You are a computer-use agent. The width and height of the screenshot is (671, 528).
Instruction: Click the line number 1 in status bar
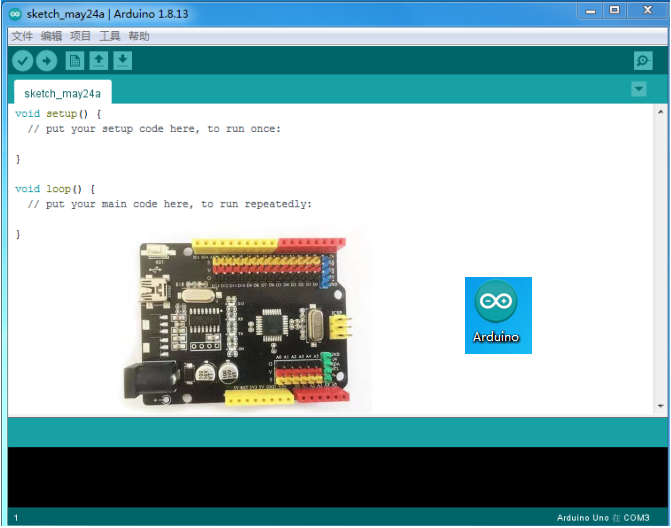pyautogui.click(x=16, y=518)
